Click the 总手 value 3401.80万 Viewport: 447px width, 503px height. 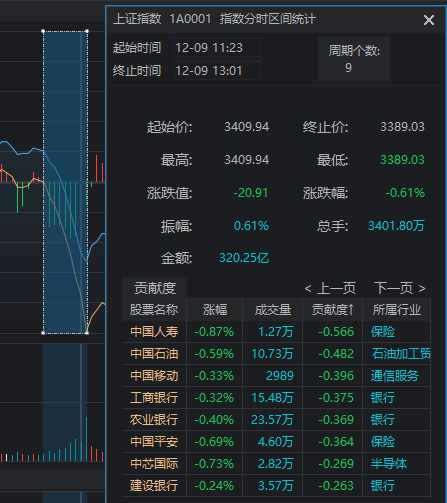[396, 226]
